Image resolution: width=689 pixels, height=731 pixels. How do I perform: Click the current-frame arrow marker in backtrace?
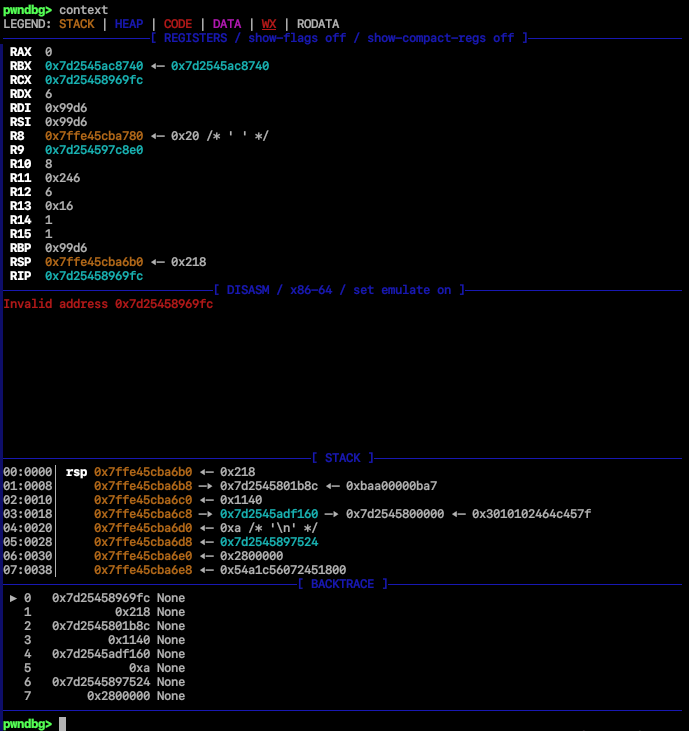(x=12, y=598)
